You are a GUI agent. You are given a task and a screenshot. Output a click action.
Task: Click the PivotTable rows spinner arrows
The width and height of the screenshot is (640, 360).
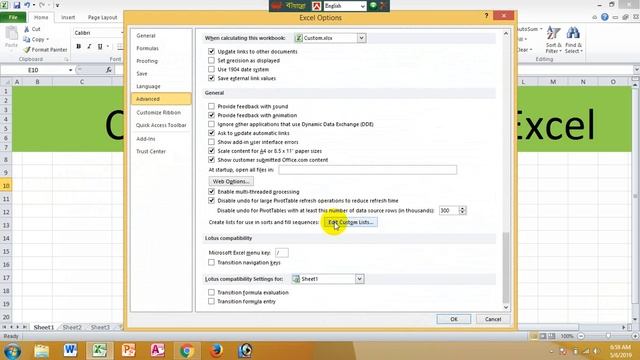462,210
